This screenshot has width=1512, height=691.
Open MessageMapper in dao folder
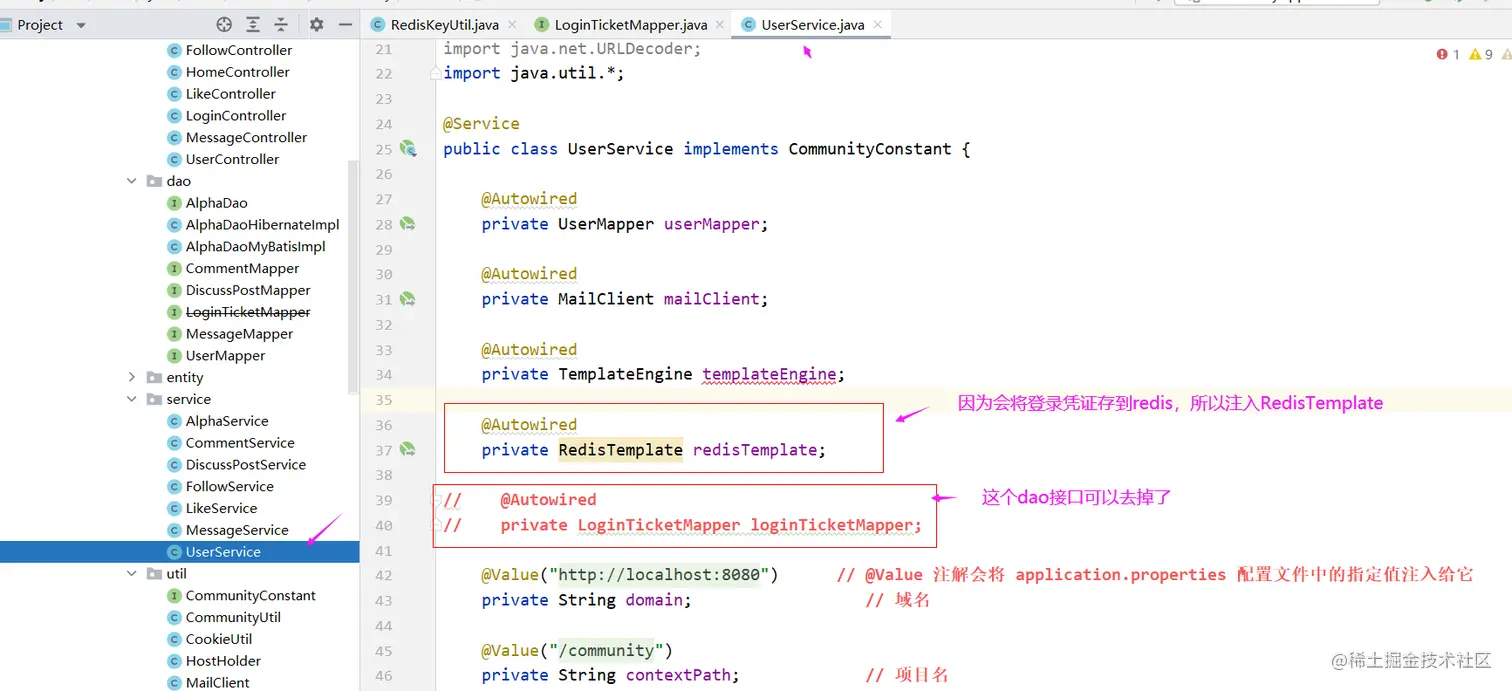tap(239, 334)
